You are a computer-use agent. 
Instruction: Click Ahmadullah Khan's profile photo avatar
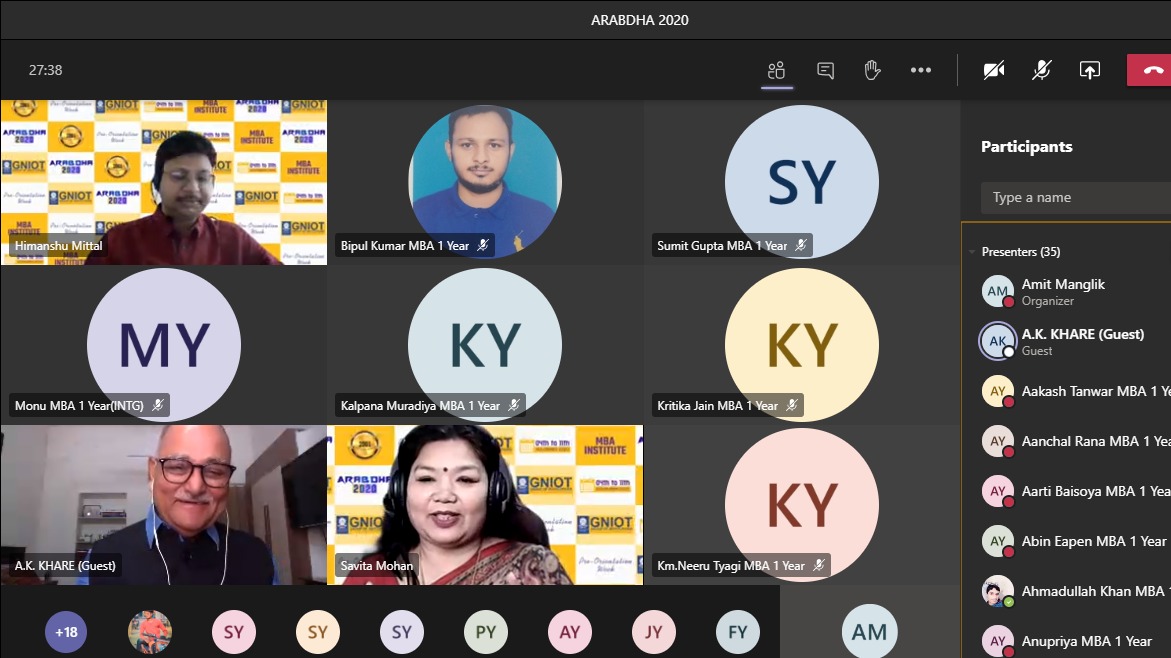(997, 591)
